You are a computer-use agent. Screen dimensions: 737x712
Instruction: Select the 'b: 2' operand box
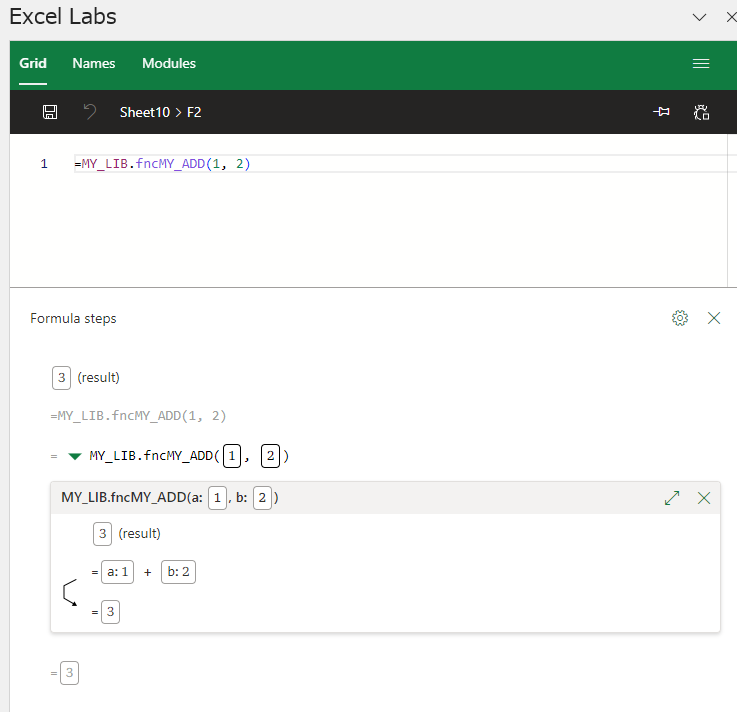pyautogui.click(x=178, y=572)
